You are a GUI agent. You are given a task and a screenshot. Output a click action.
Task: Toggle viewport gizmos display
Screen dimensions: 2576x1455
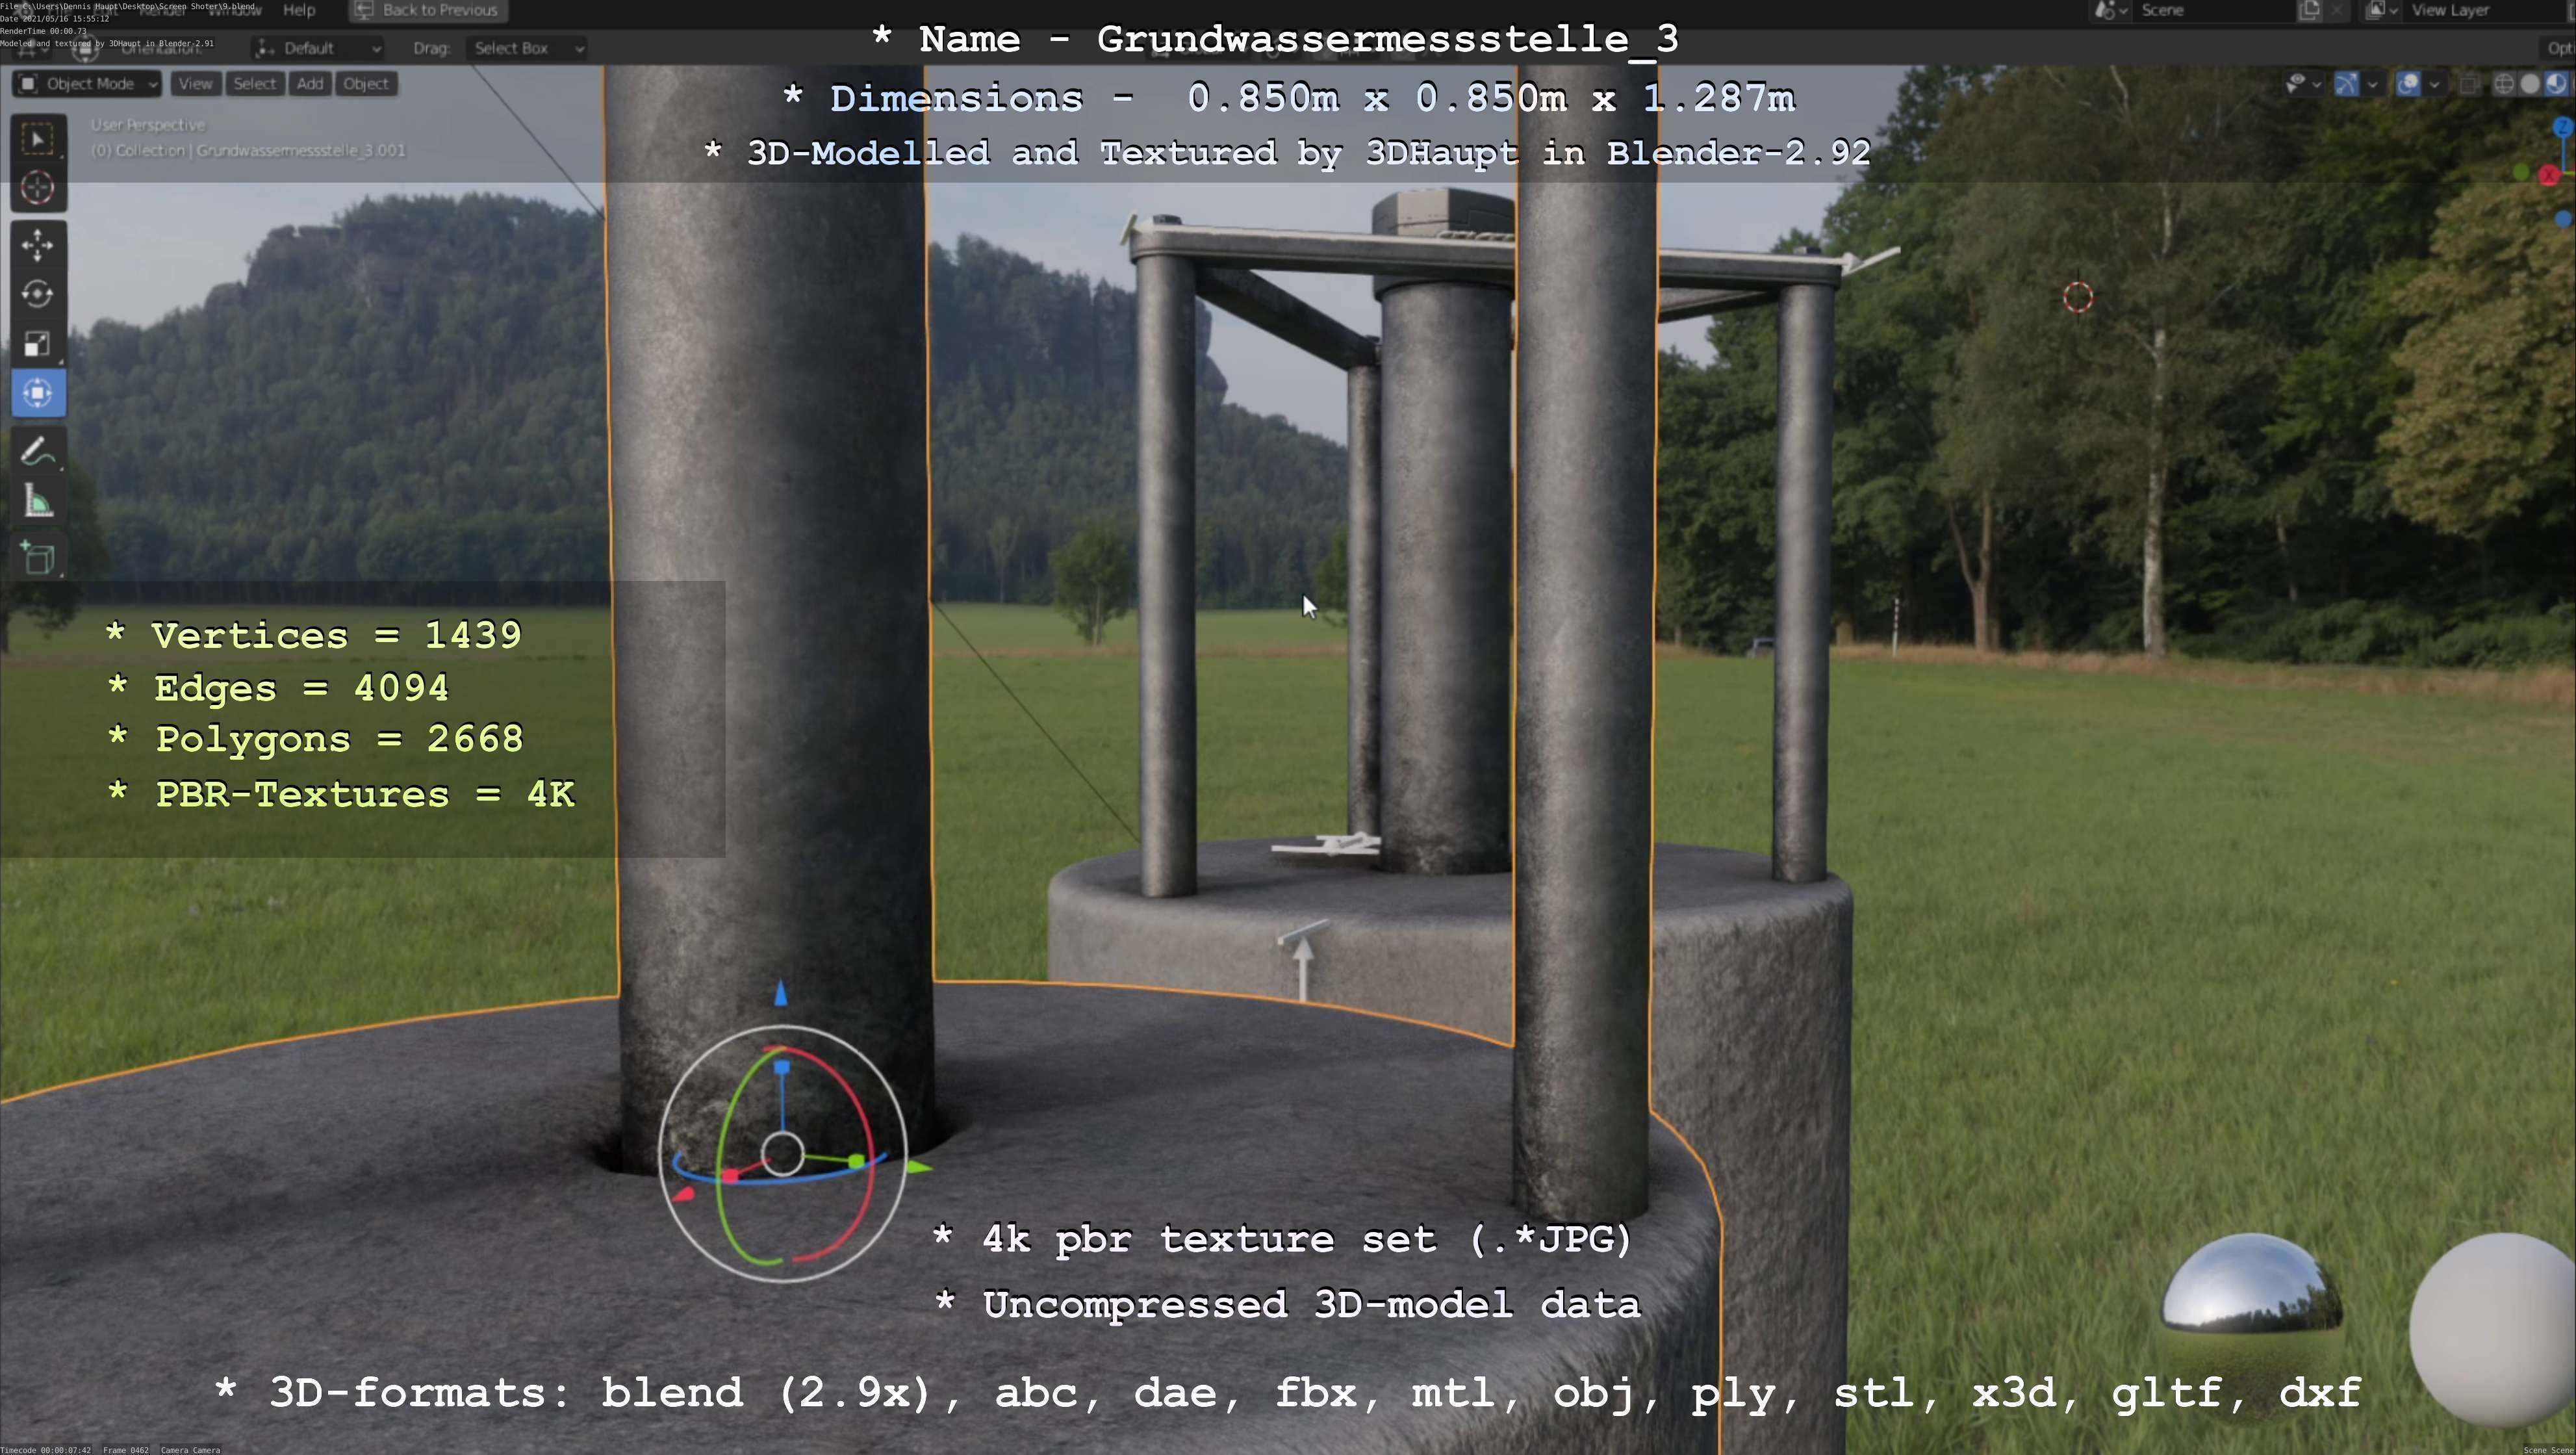(x=2346, y=84)
